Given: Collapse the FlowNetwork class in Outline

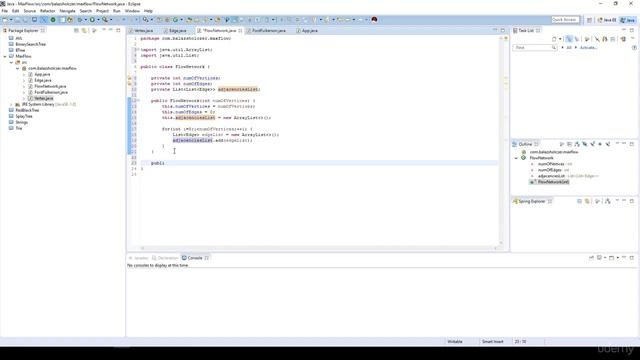Looking at the screenshot, I should pos(516,158).
